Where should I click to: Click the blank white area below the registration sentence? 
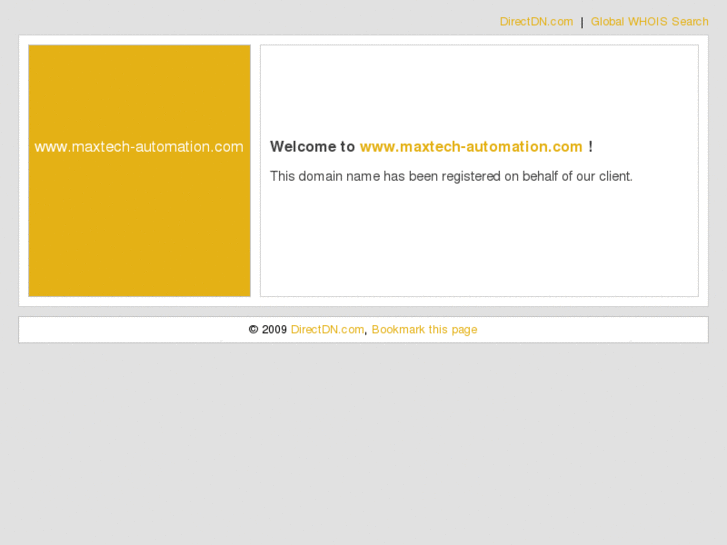coord(479,239)
